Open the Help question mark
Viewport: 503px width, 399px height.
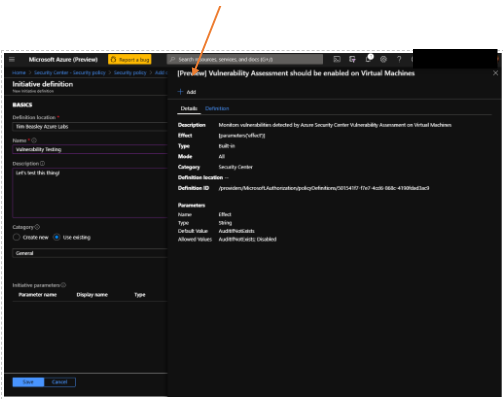coord(399,60)
